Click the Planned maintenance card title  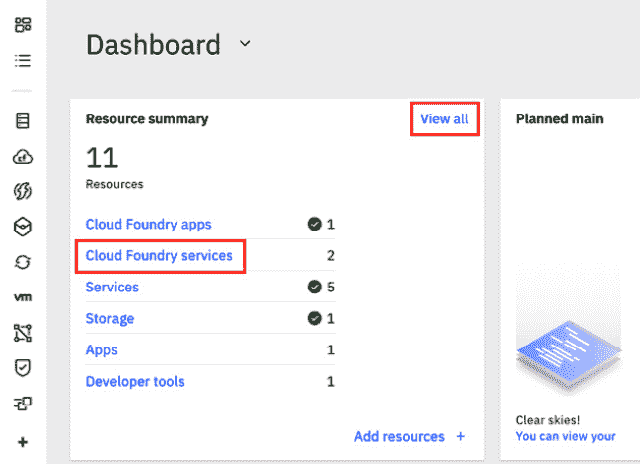559,119
